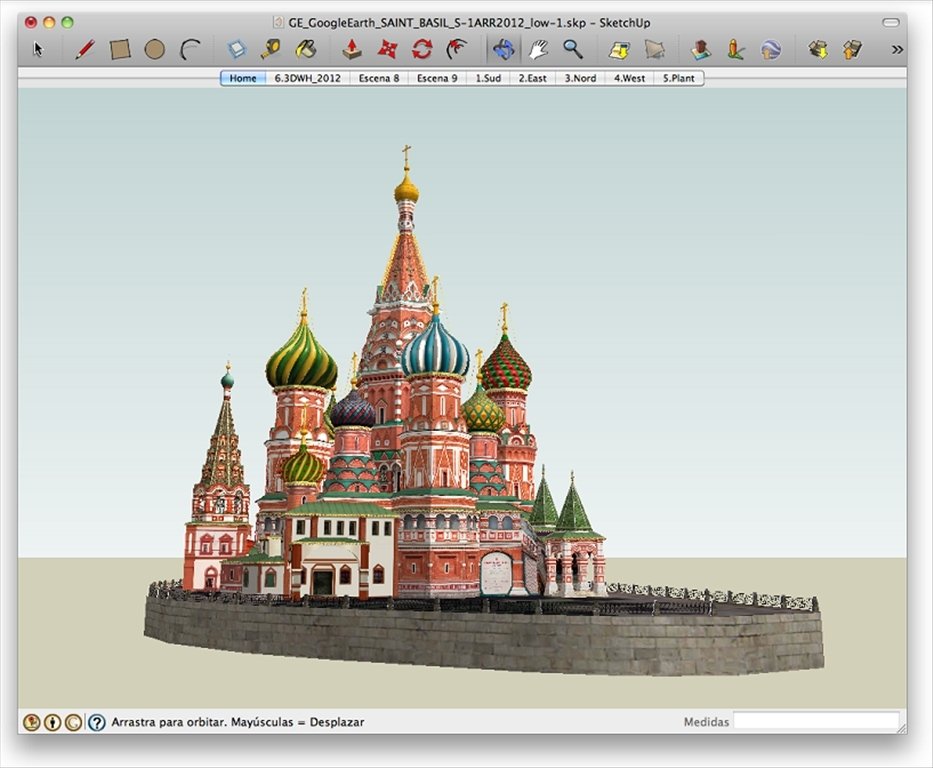Select the Offset tool
The width and height of the screenshot is (933, 768).
[x=456, y=49]
